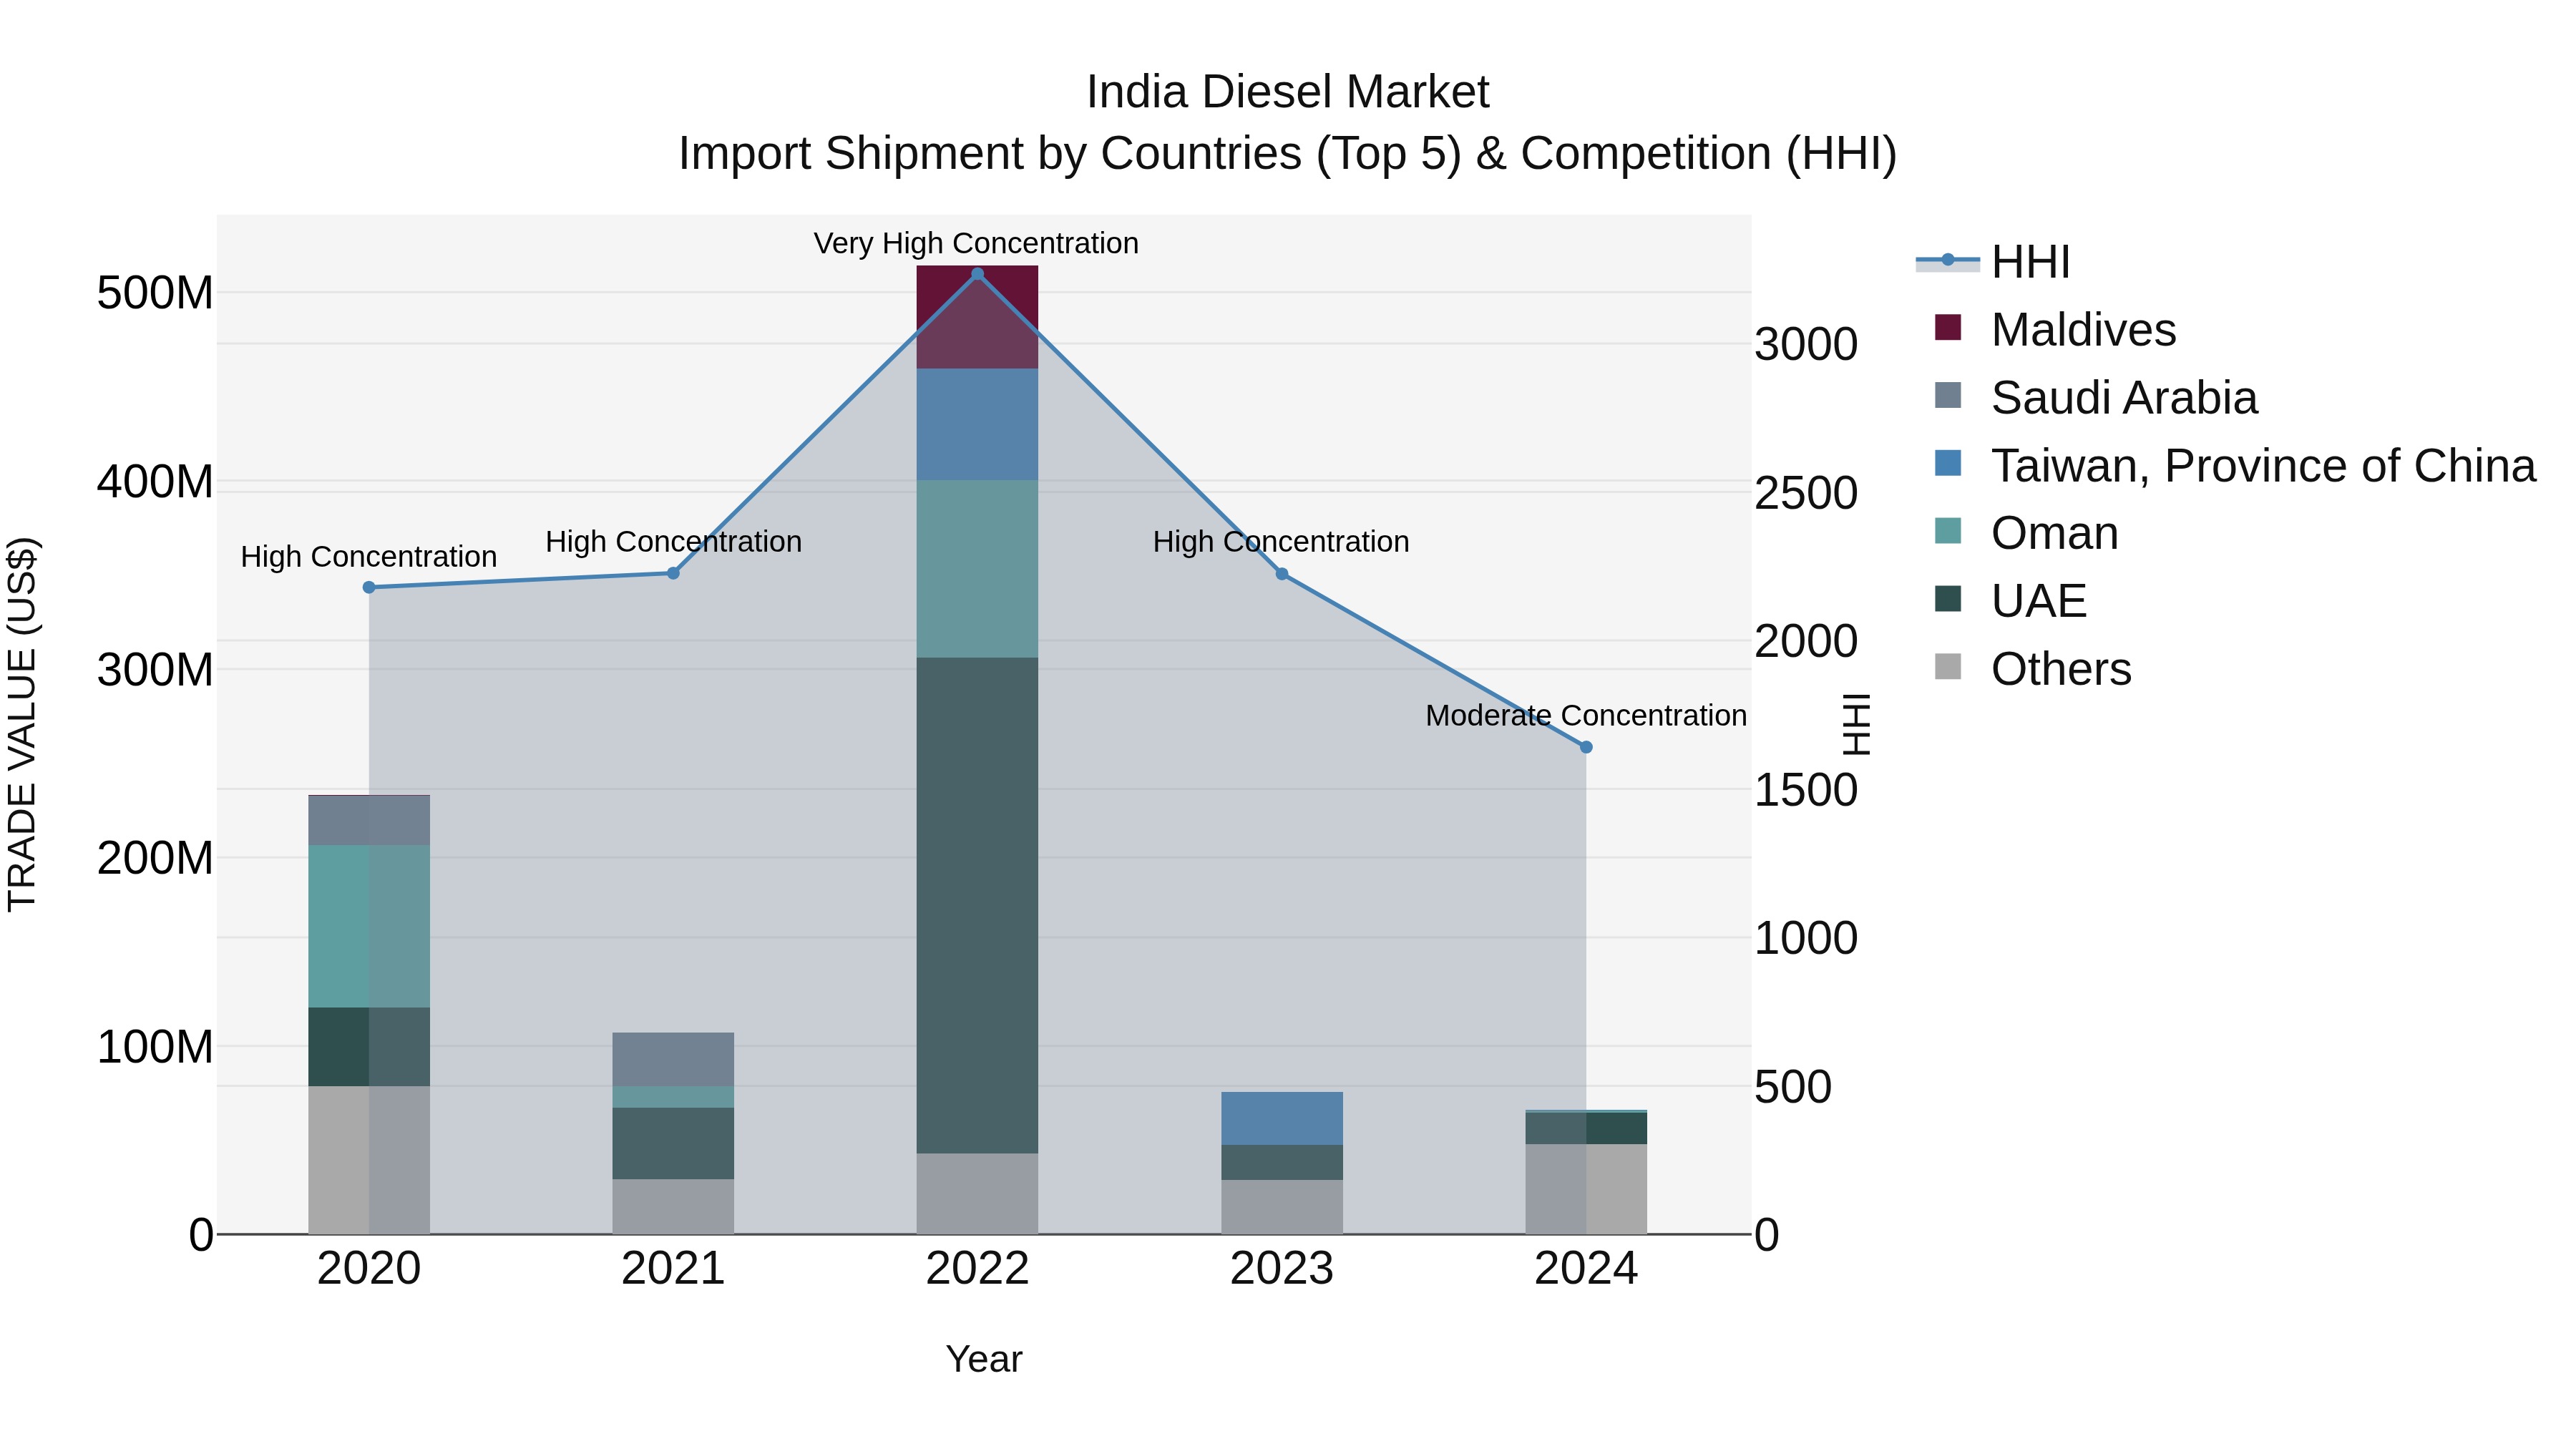The width and height of the screenshot is (2576, 1449).
Task: Toggle Others series in the legend
Action: [2033, 669]
